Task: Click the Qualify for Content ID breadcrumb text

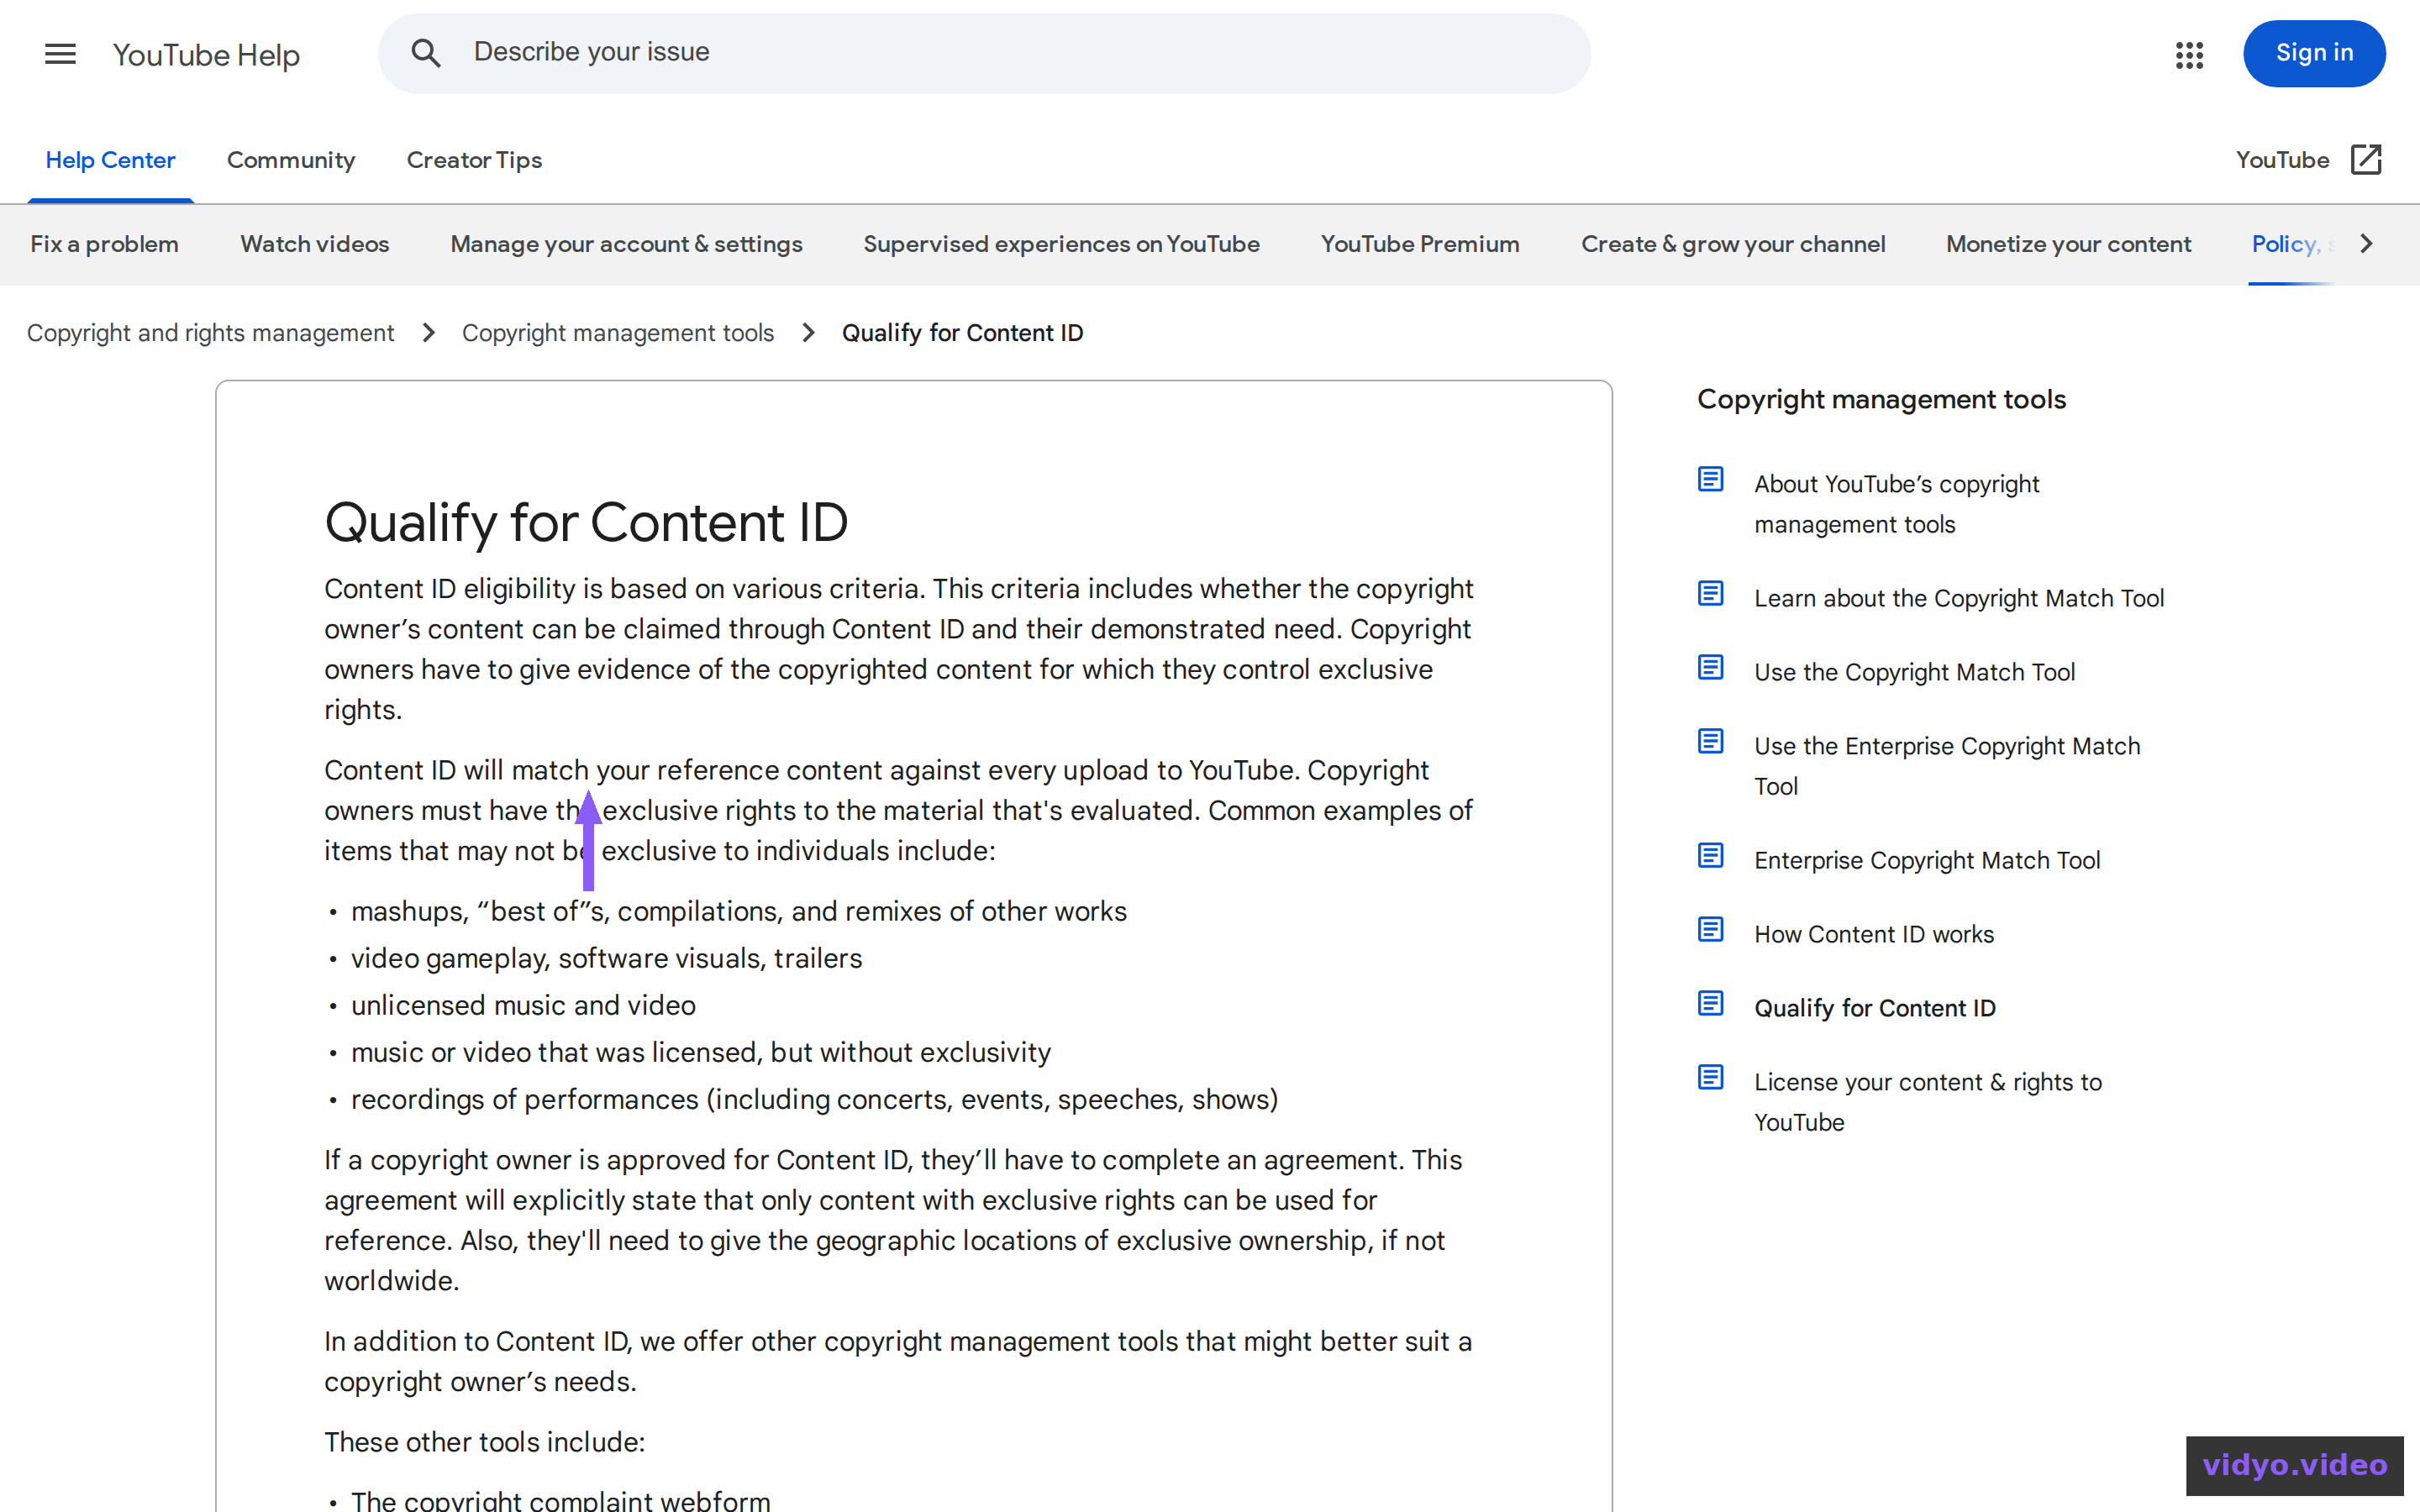Action: point(962,333)
